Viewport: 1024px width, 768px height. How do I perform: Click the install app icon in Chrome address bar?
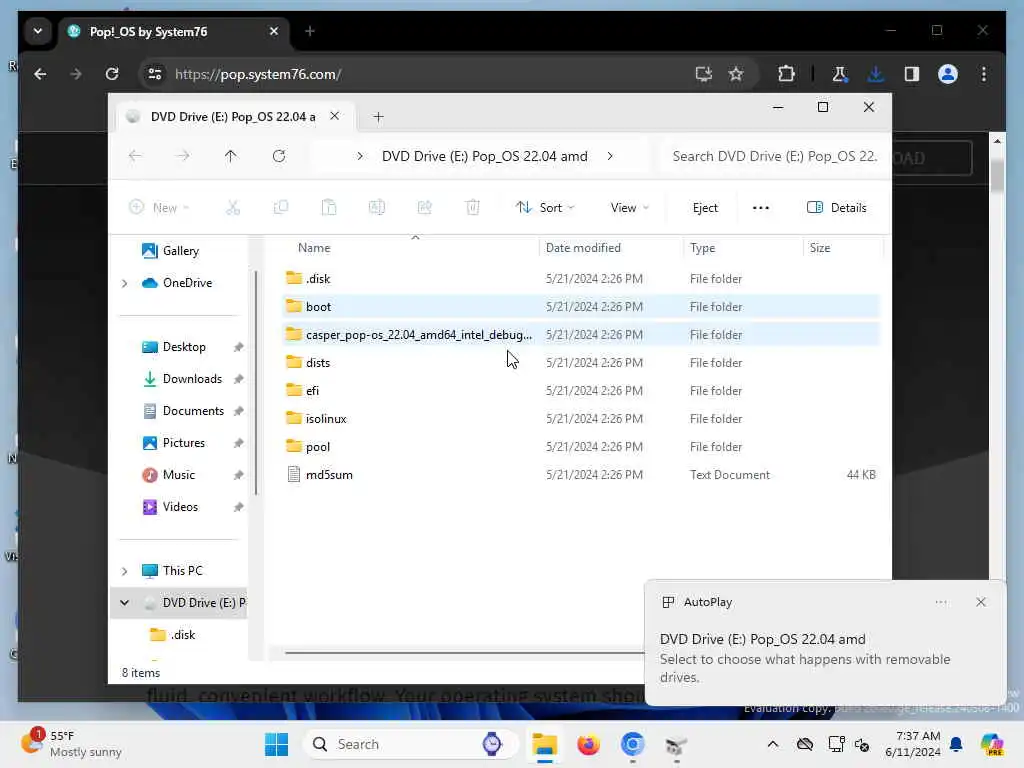click(x=703, y=74)
